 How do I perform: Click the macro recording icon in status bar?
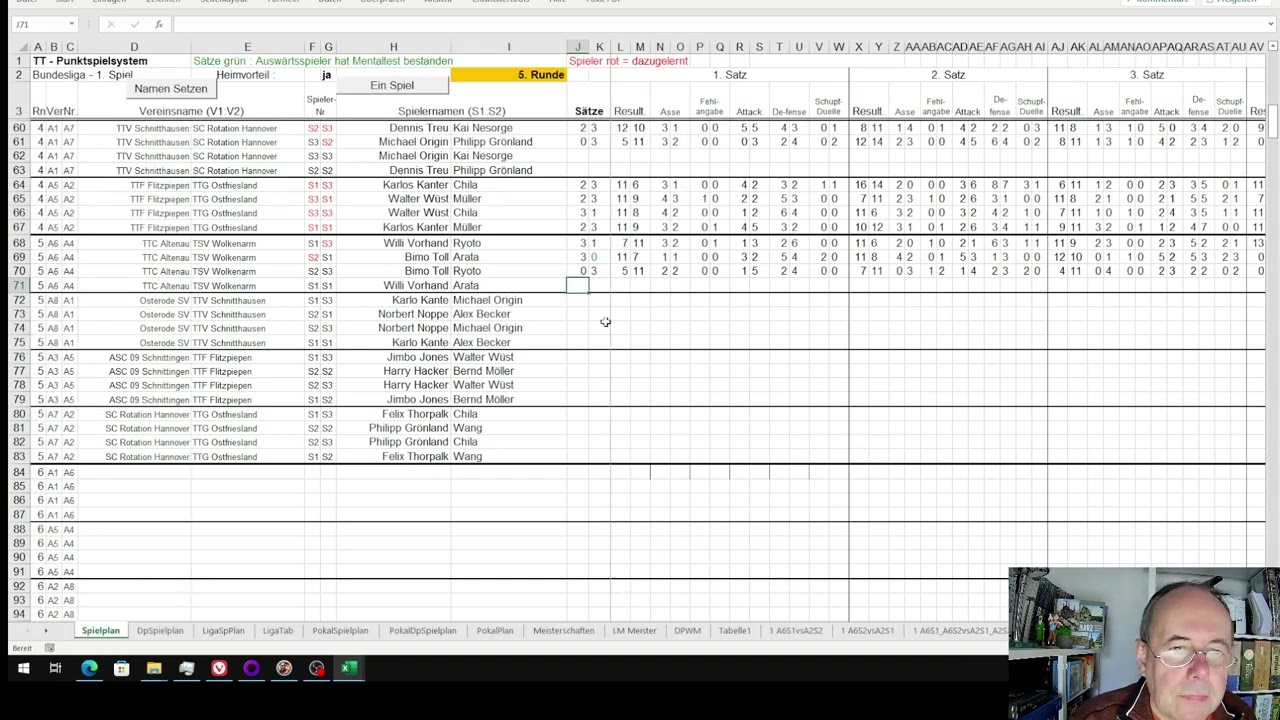click(x=49, y=648)
